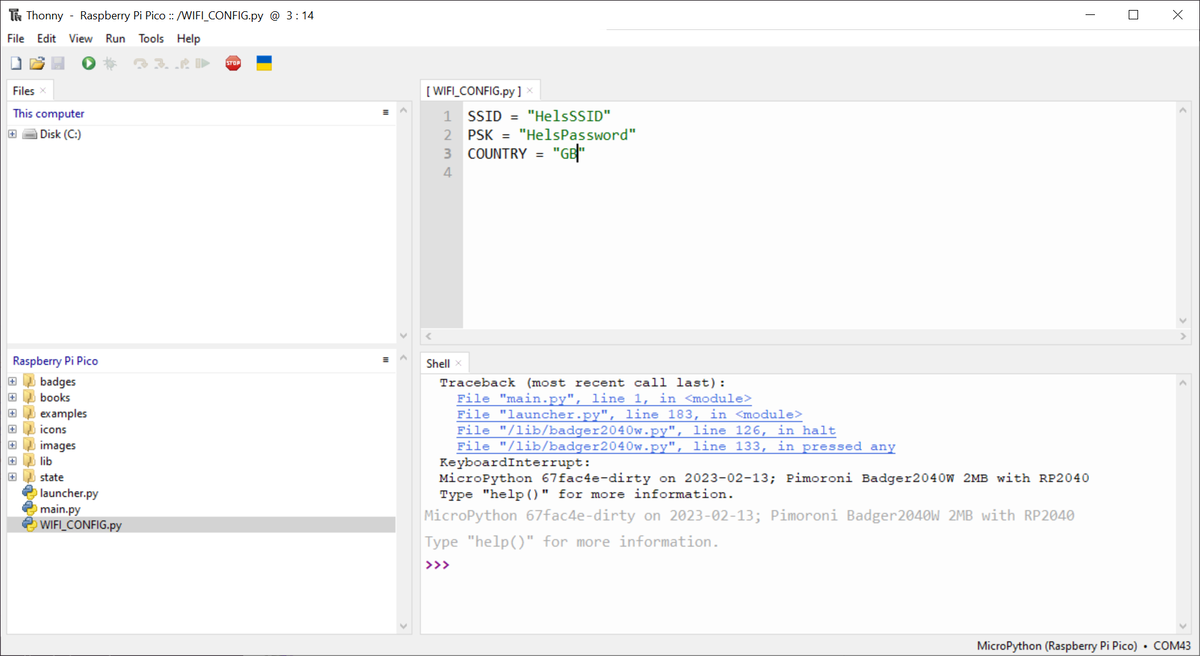
Task: Click the Shell panel close button
Action: (458, 362)
